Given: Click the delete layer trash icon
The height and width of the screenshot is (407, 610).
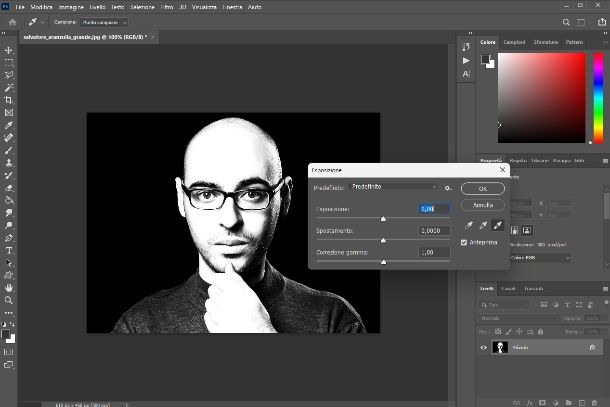Looking at the screenshot, I should 594,403.
